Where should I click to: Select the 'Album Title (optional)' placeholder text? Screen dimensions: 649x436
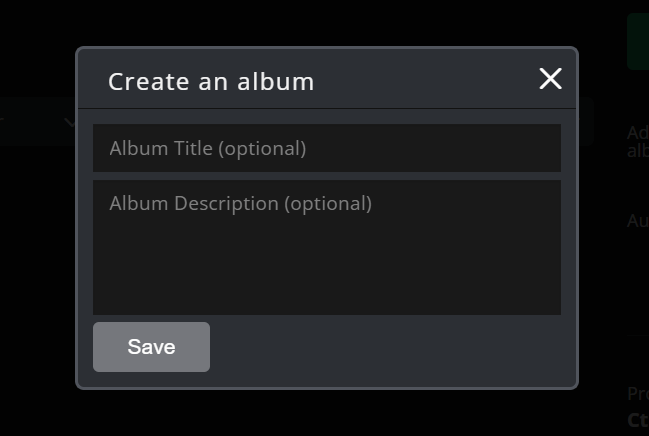click(208, 148)
